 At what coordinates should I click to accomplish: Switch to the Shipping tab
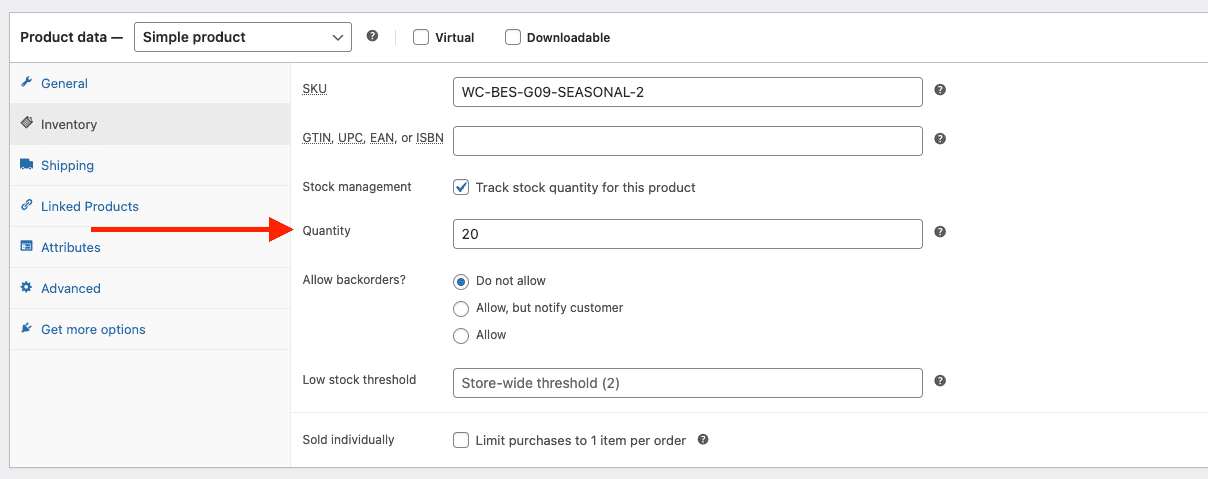(x=150, y=165)
